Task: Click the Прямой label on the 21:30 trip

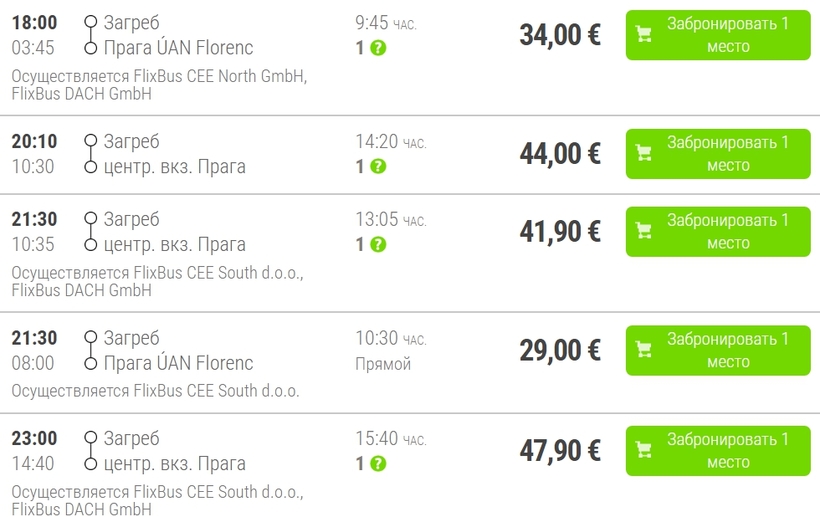Action: tap(383, 364)
